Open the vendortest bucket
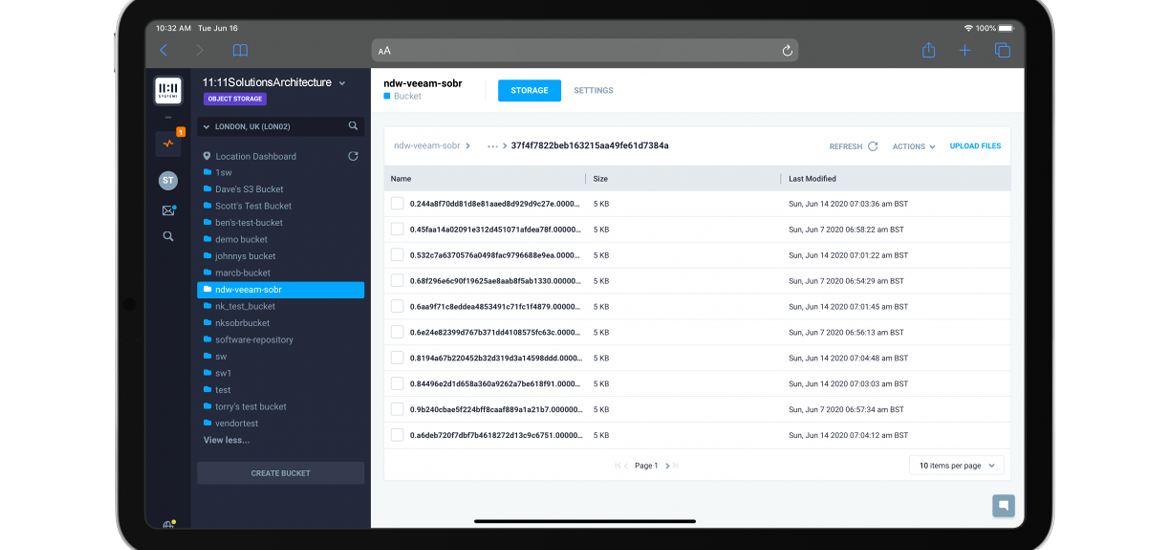This screenshot has width=1170, height=550. 237,423
